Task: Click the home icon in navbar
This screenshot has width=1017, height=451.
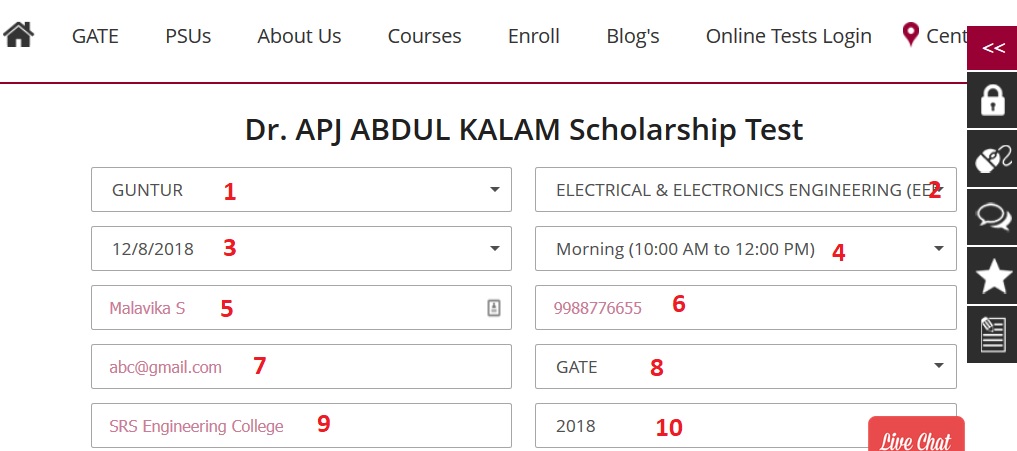Action: point(19,35)
